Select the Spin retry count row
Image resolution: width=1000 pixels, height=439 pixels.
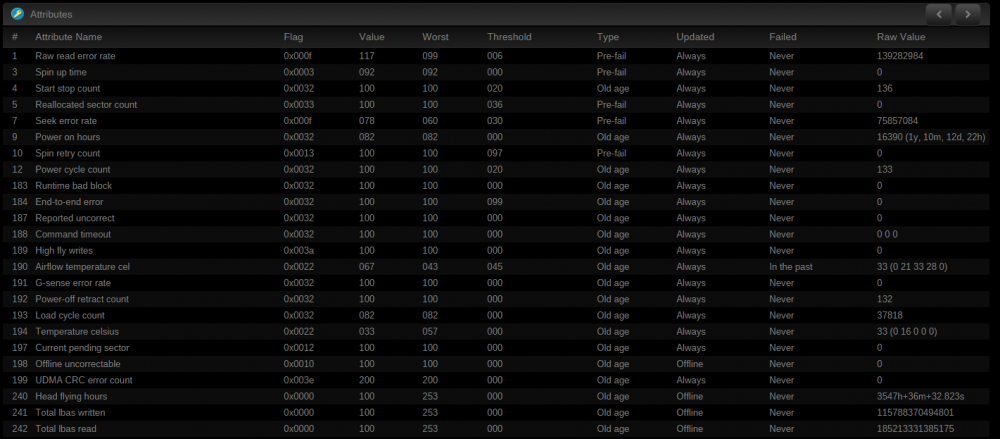coord(496,153)
